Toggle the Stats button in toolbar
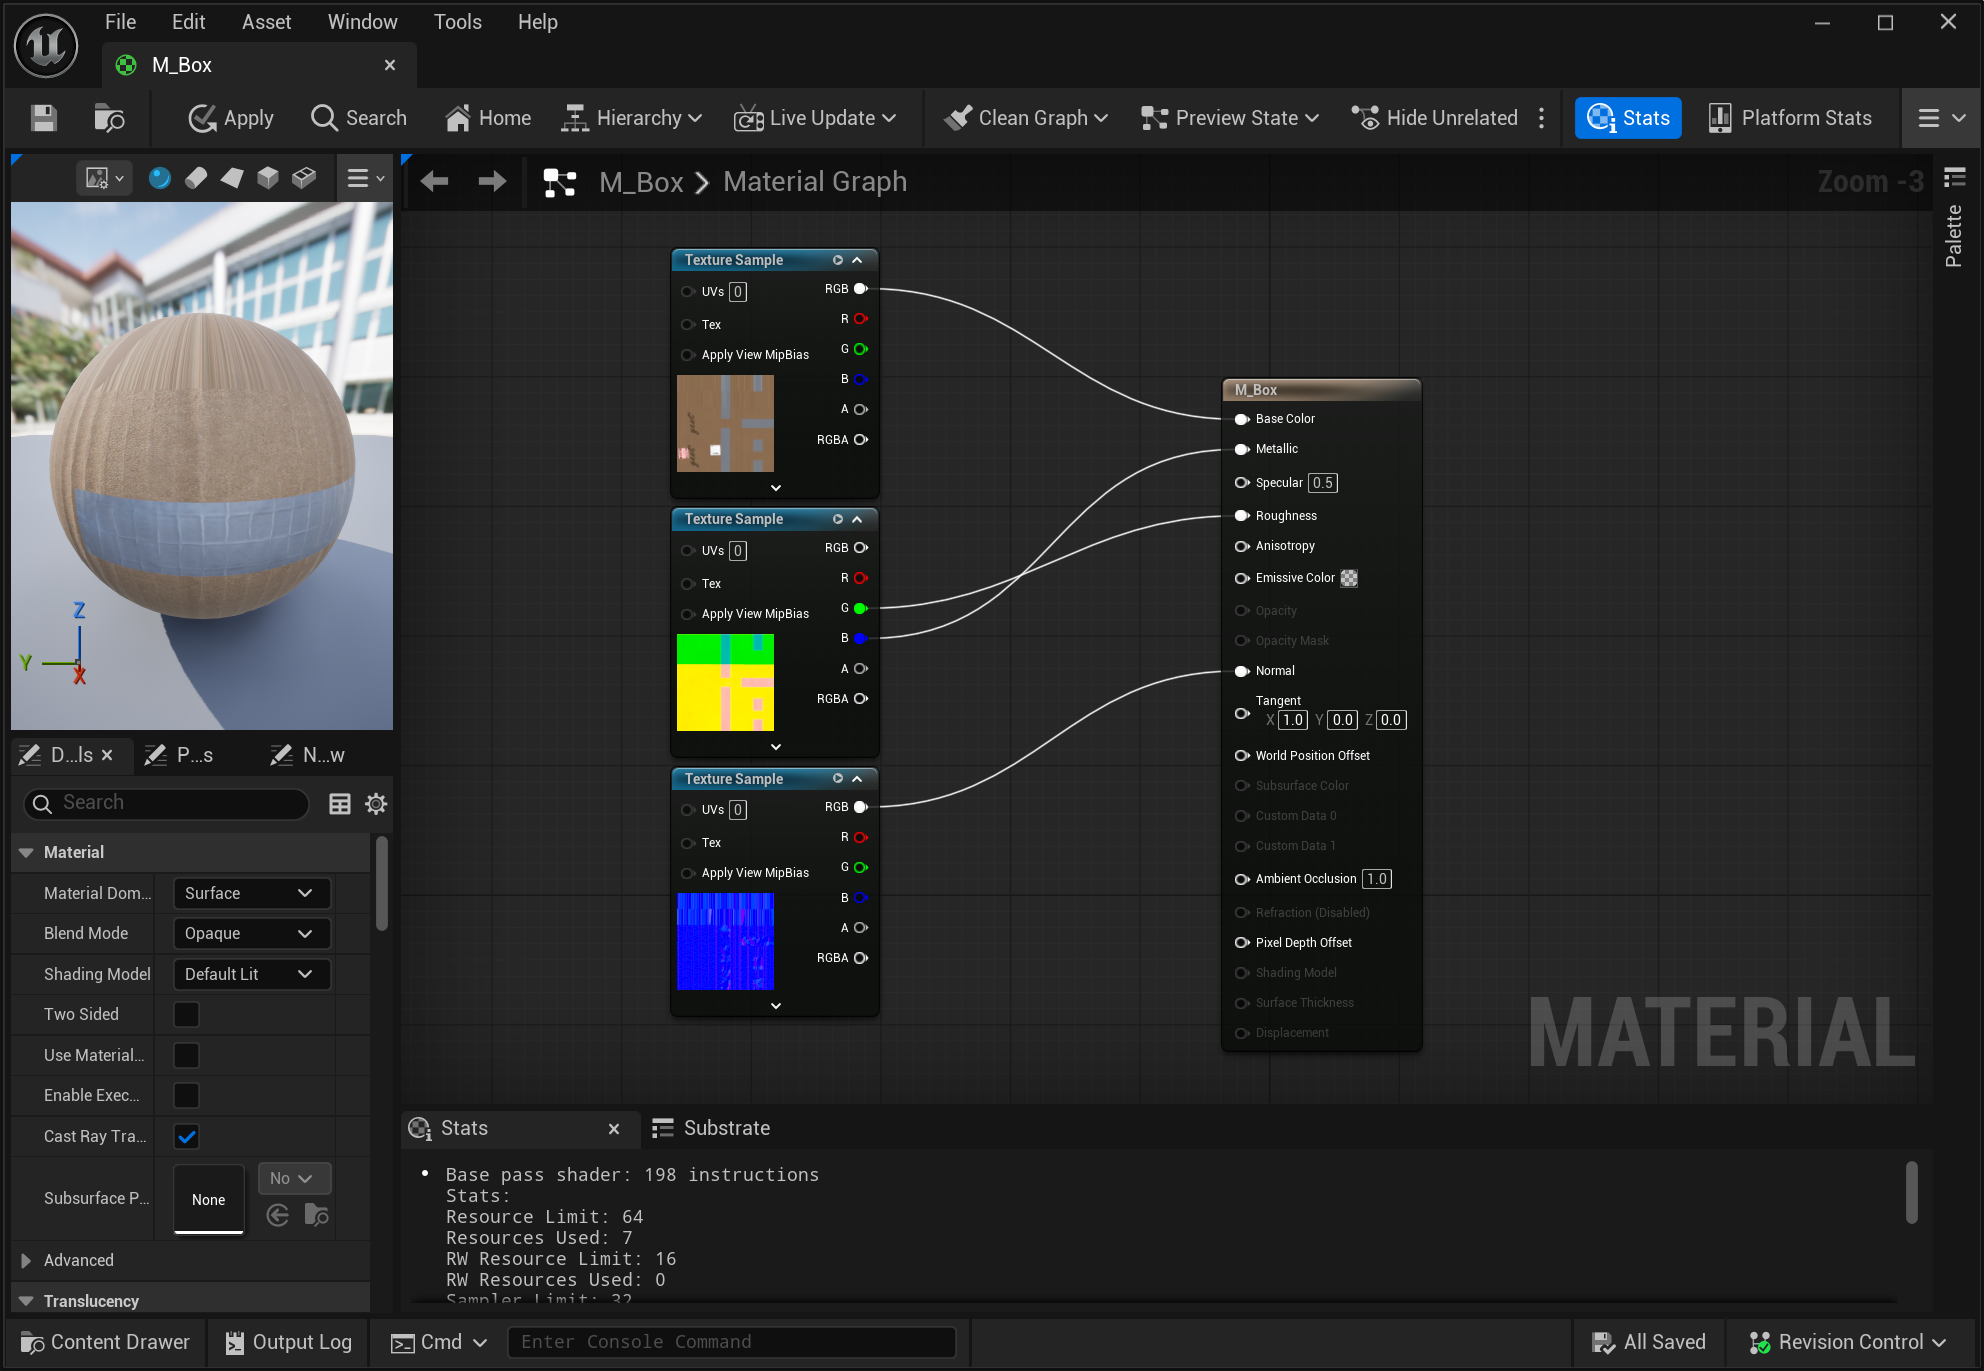The width and height of the screenshot is (1984, 1371). (x=1627, y=118)
